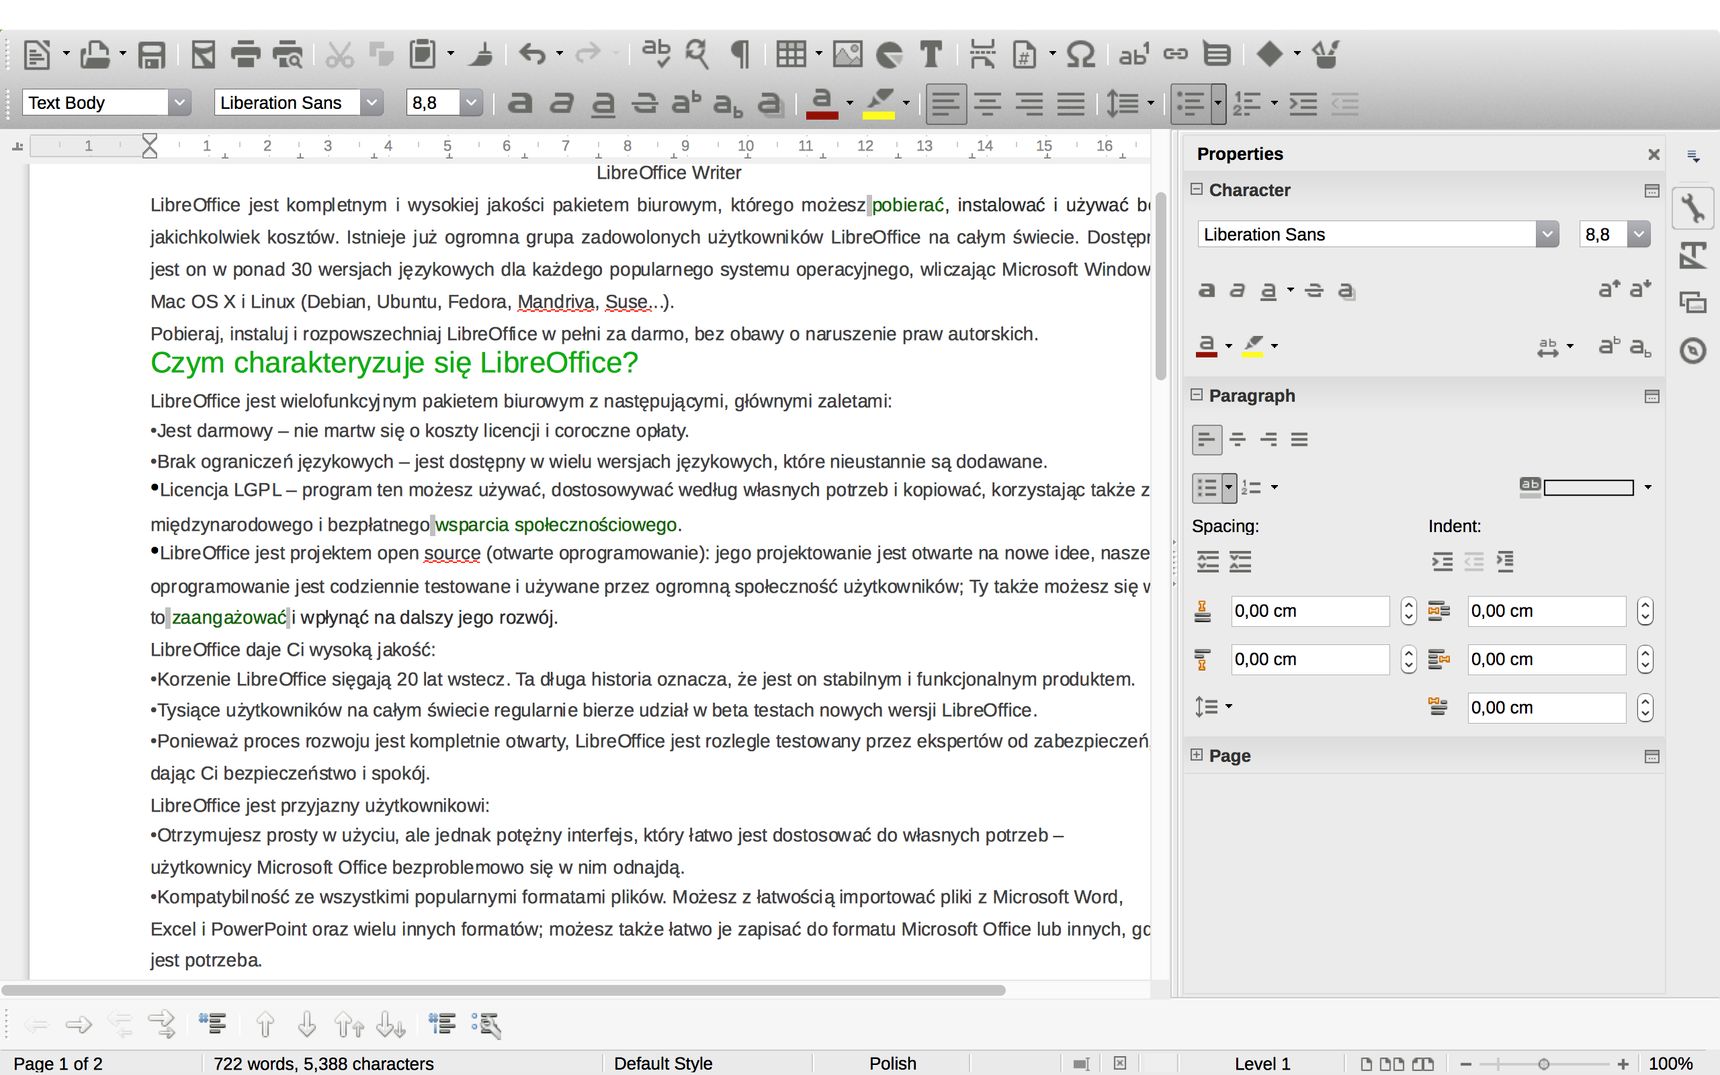1720x1075 pixels.
Task: Open line spacing dropdown in toolbar
Action: click(1151, 103)
